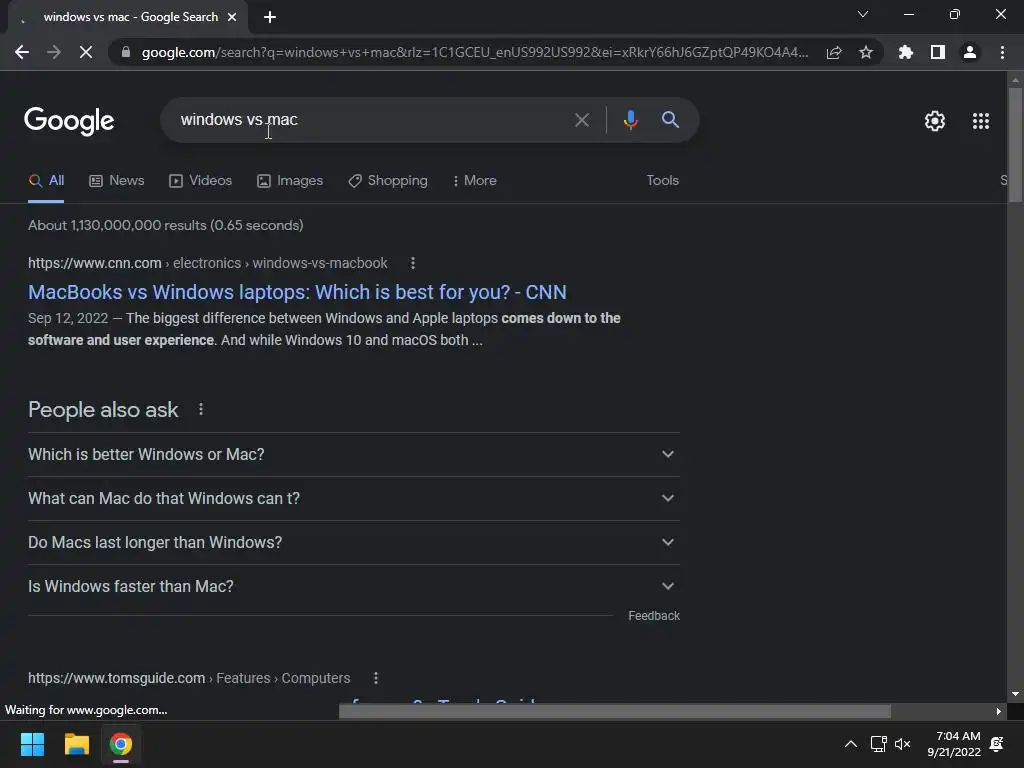Open the Chrome profile avatar
1024x768 pixels.
tap(970, 52)
